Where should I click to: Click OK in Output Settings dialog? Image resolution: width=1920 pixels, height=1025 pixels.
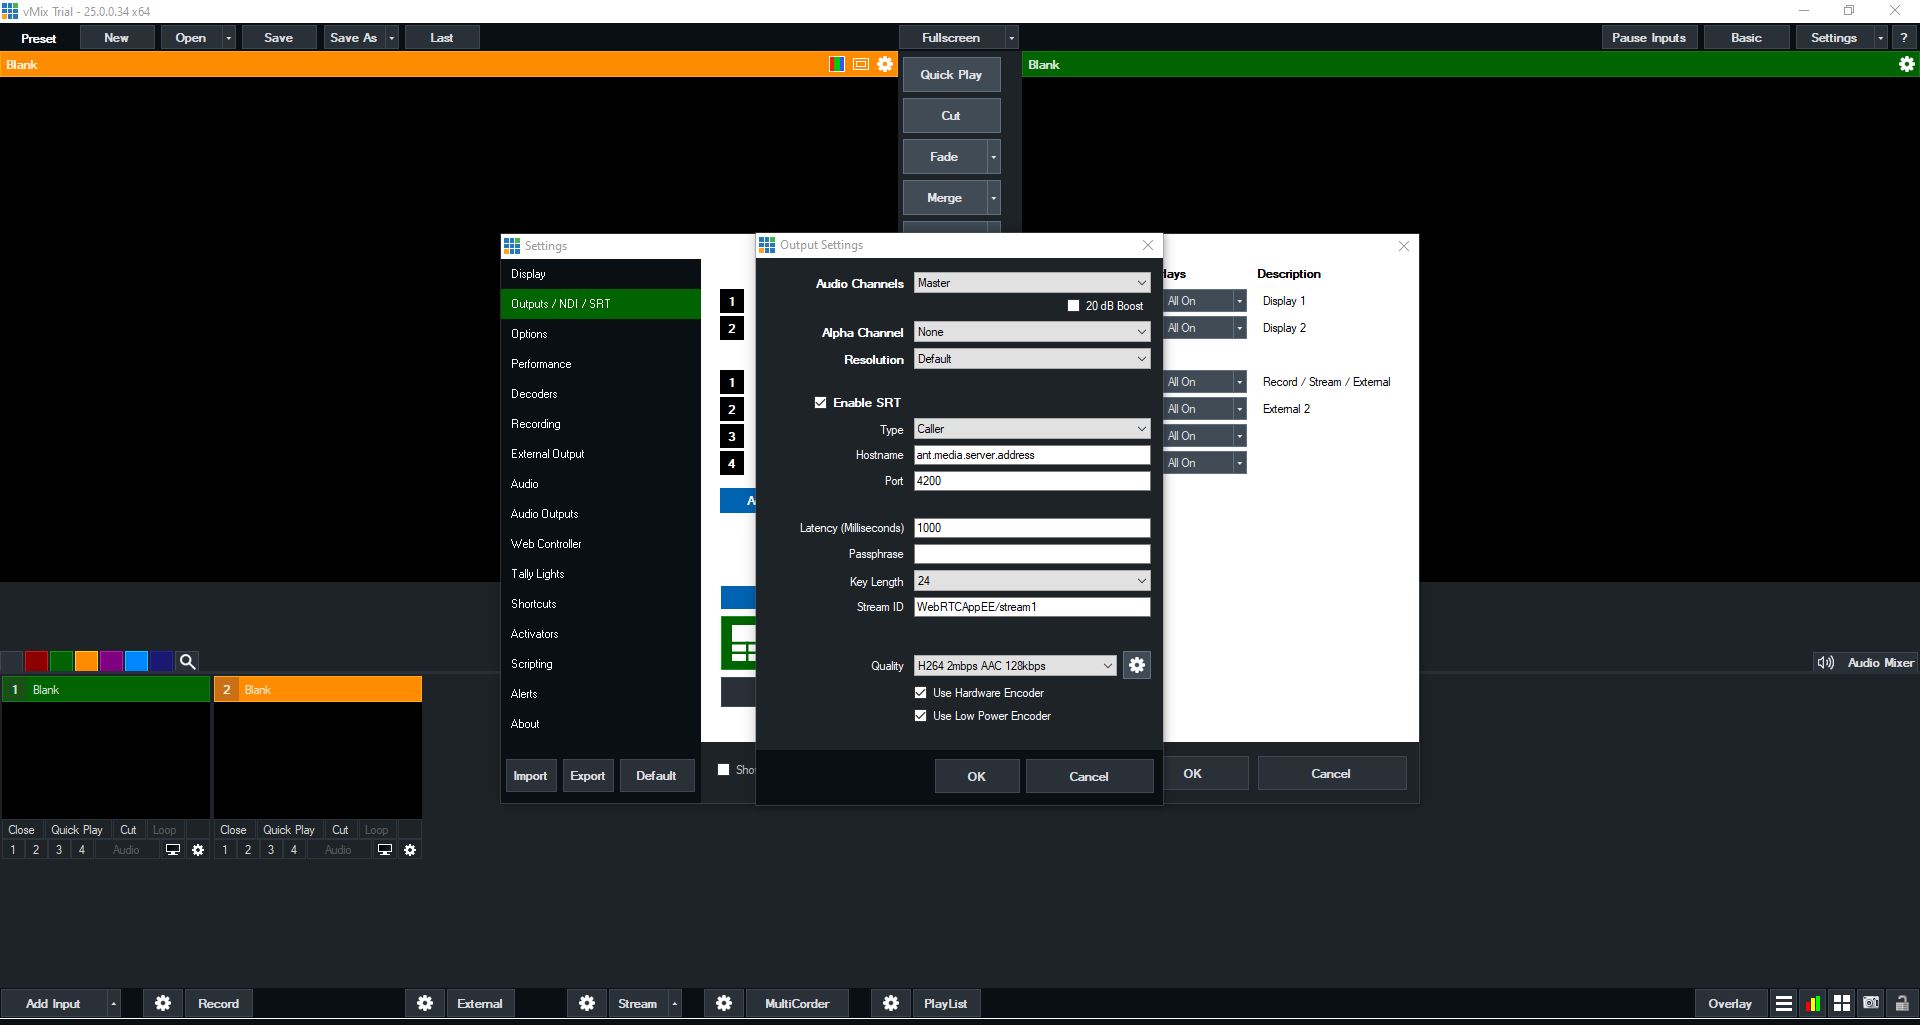pos(977,777)
